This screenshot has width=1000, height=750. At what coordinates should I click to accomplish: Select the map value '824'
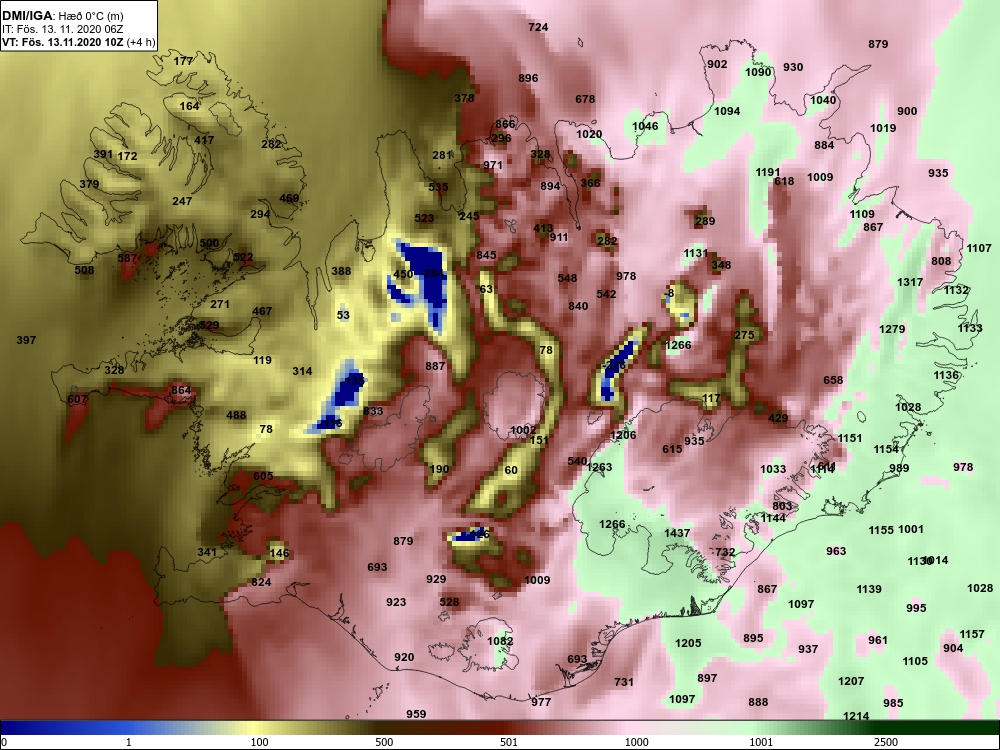point(261,582)
